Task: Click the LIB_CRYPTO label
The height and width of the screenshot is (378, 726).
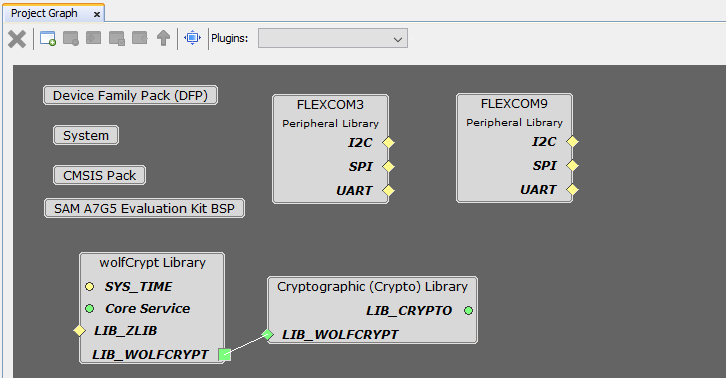Action: 409,311
